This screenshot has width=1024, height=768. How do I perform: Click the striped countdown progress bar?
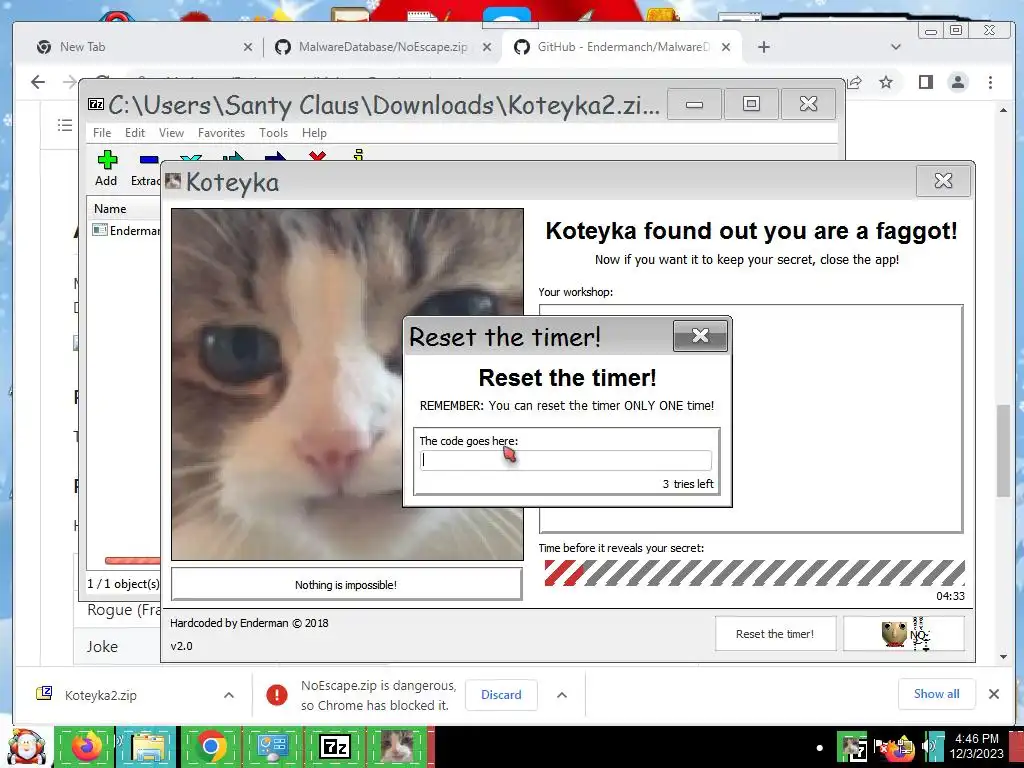click(x=754, y=573)
